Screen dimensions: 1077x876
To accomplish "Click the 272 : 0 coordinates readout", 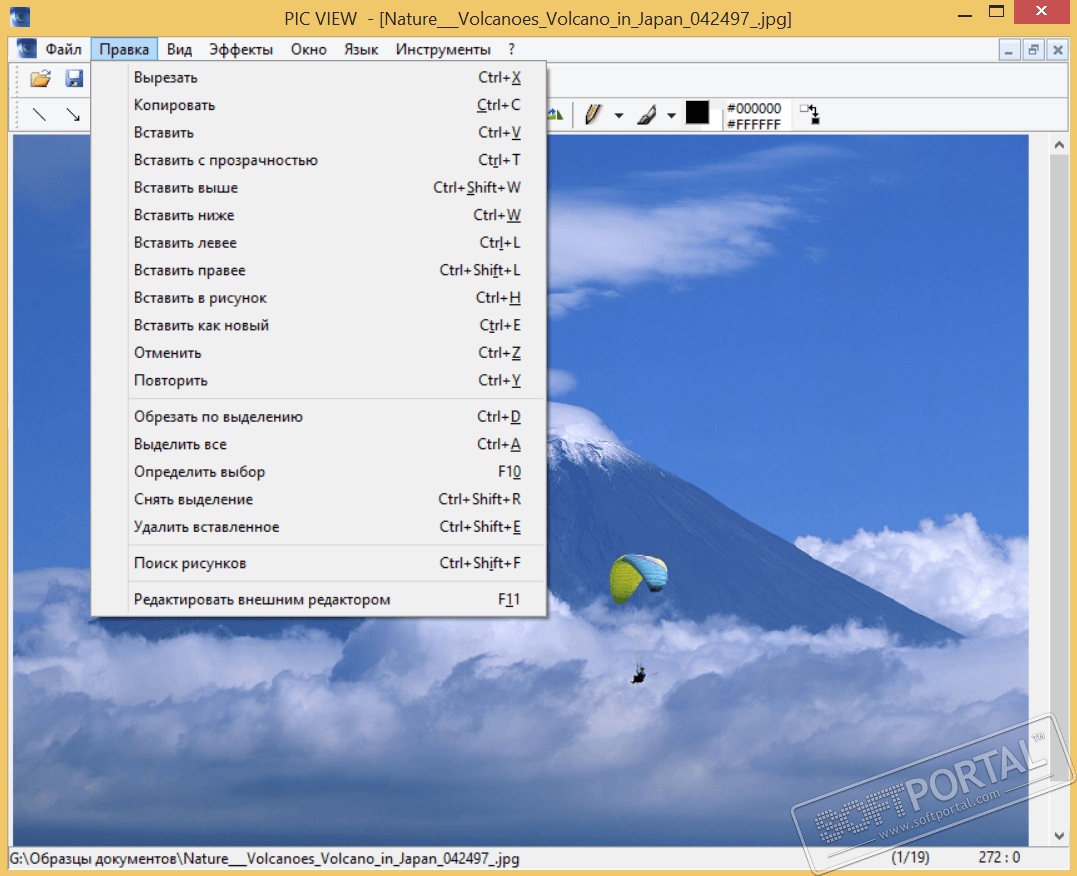I will click(999, 857).
